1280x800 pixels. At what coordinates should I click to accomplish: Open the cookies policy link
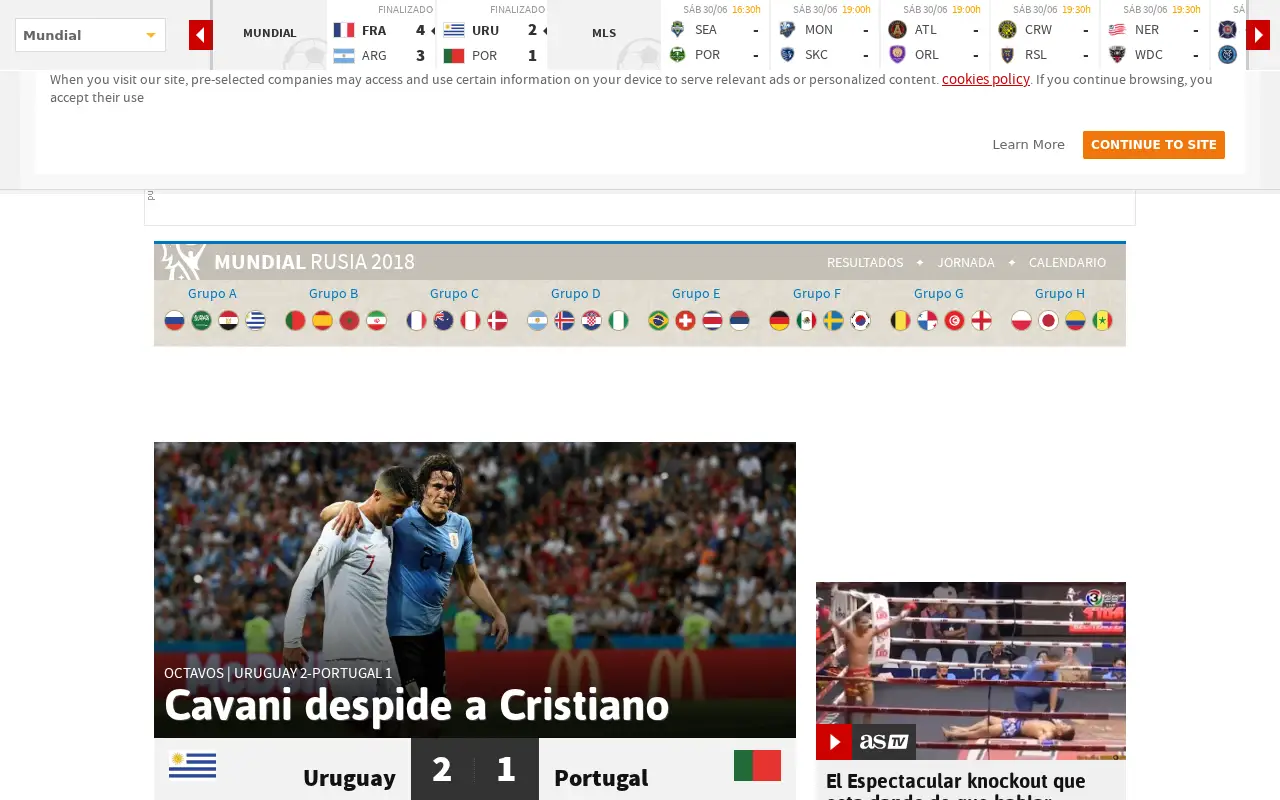pos(986,79)
